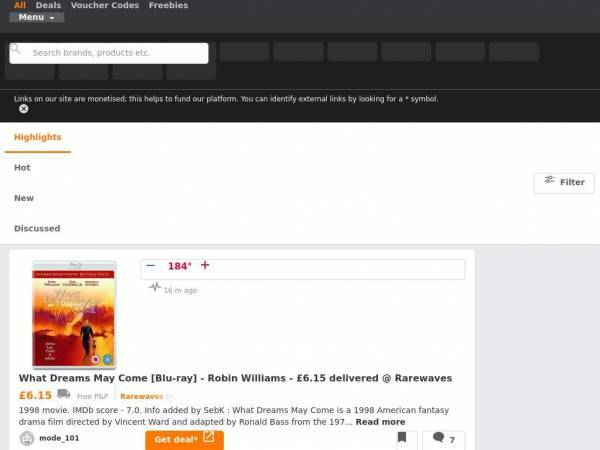The height and width of the screenshot is (450, 600).
Task: Switch to Voucher Codes tab
Action: pyautogui.click(x=105, y=5)
